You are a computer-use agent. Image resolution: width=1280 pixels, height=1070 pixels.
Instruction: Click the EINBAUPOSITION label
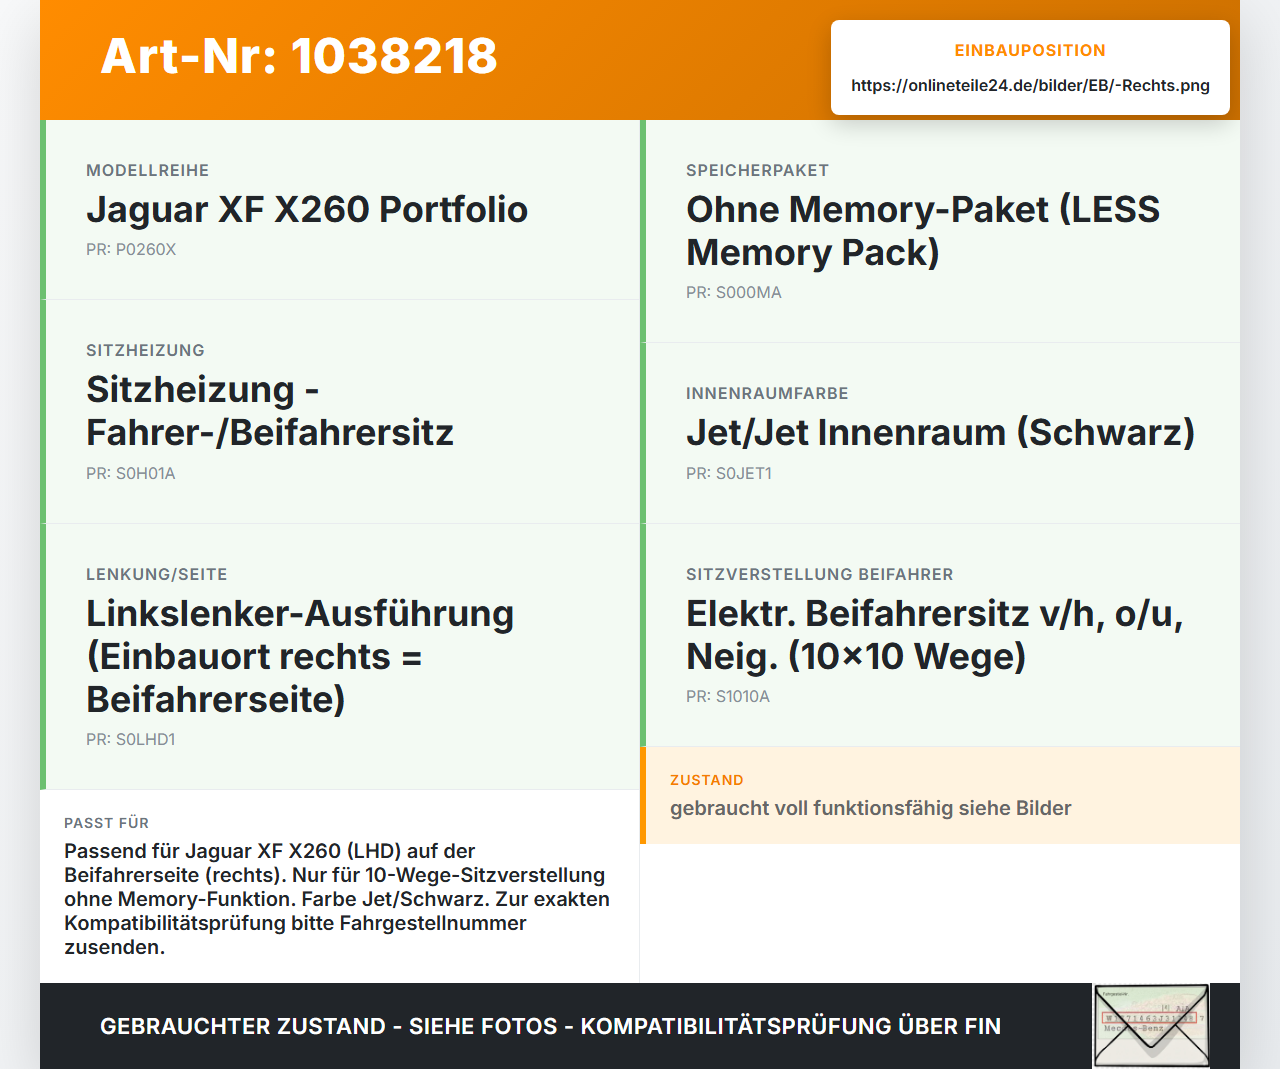[x=1030, y=50]
